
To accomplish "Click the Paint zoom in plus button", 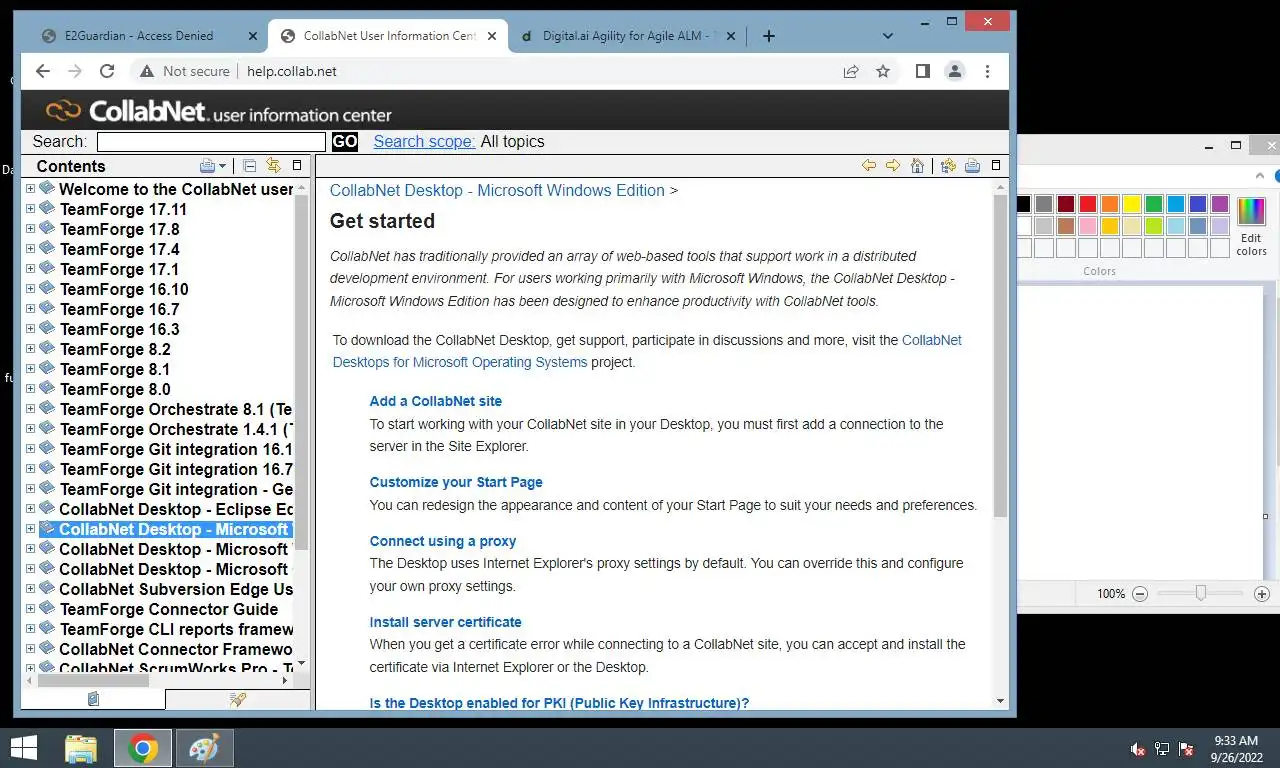I will pos(1262,594).
